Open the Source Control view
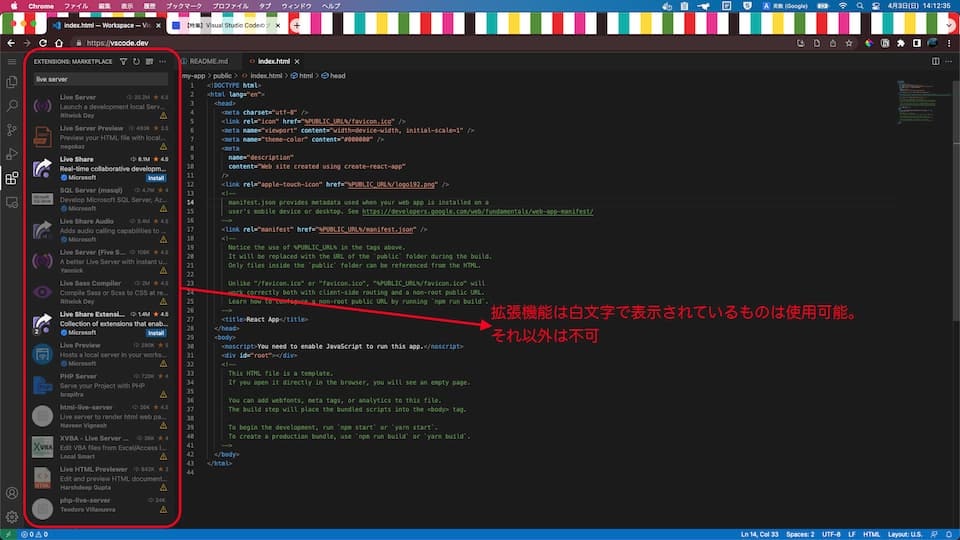The width and height of the screenshot is (960, 540). pyautogui.click(x=12, y=130)
